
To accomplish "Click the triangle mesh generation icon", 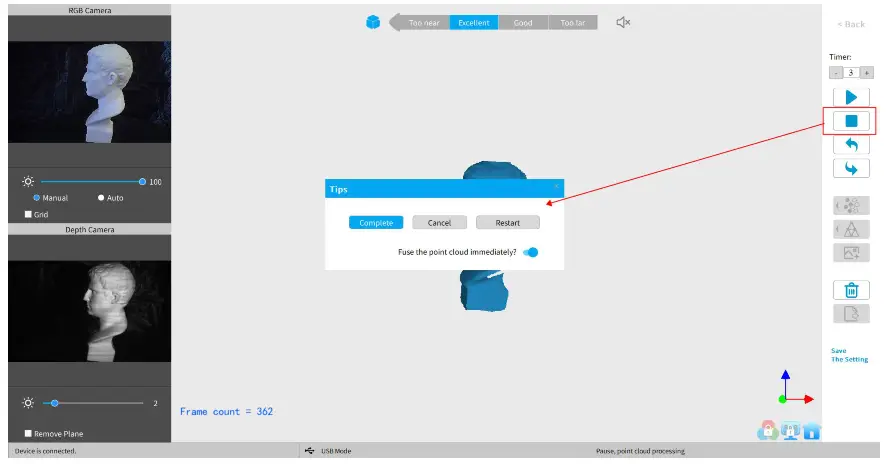I will tap(851, 229).
